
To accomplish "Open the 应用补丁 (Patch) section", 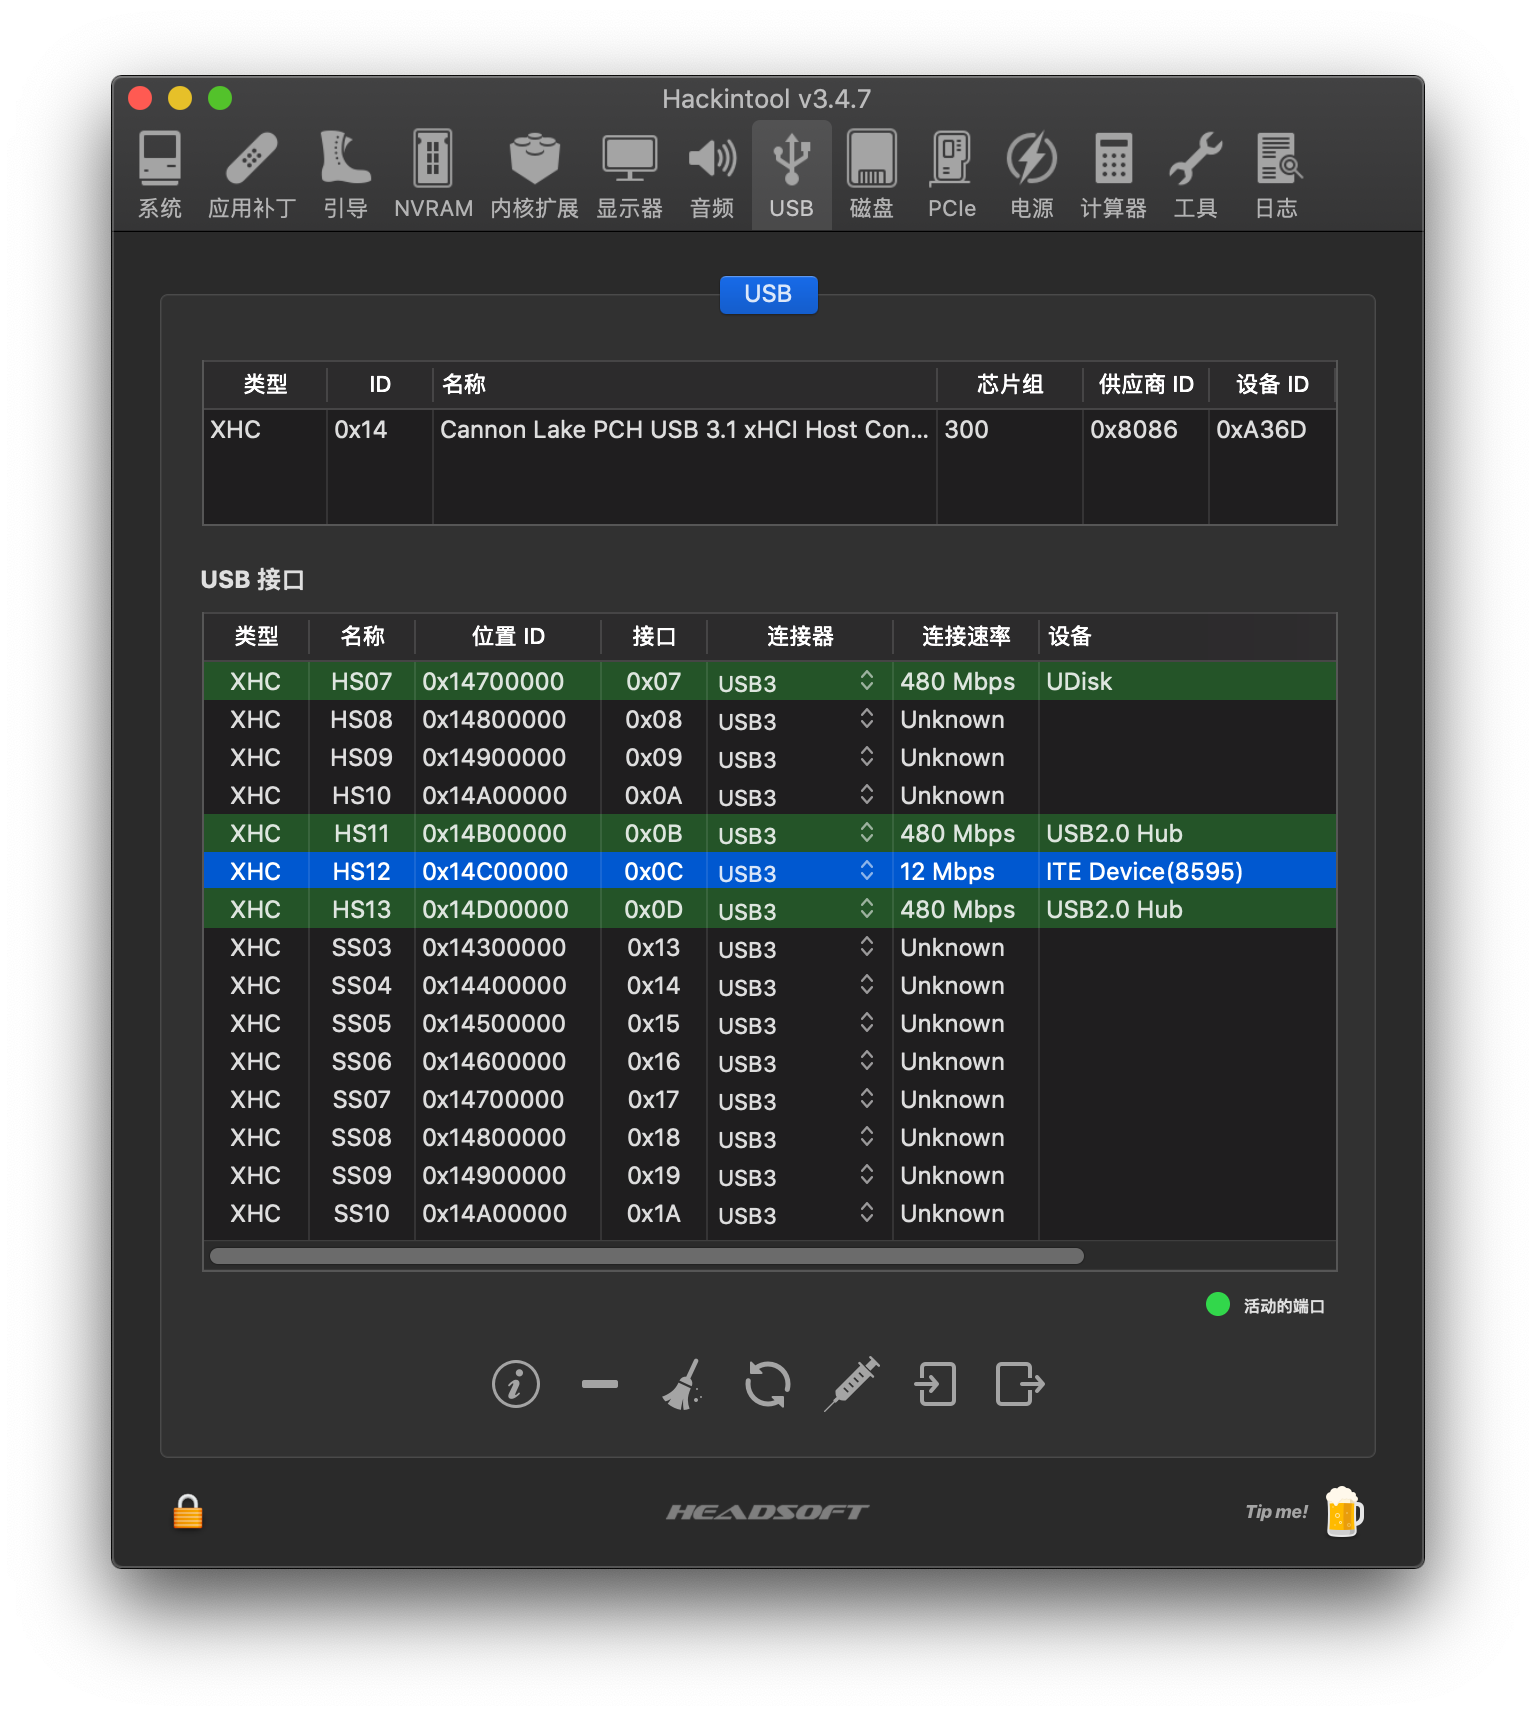I will [x=252, y=175].
